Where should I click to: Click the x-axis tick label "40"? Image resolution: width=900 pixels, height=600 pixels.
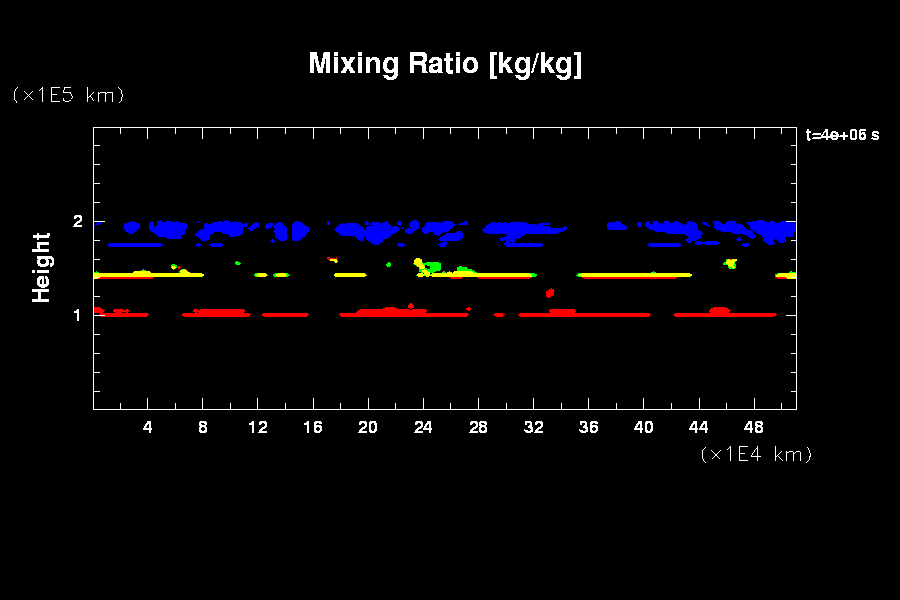643,427
